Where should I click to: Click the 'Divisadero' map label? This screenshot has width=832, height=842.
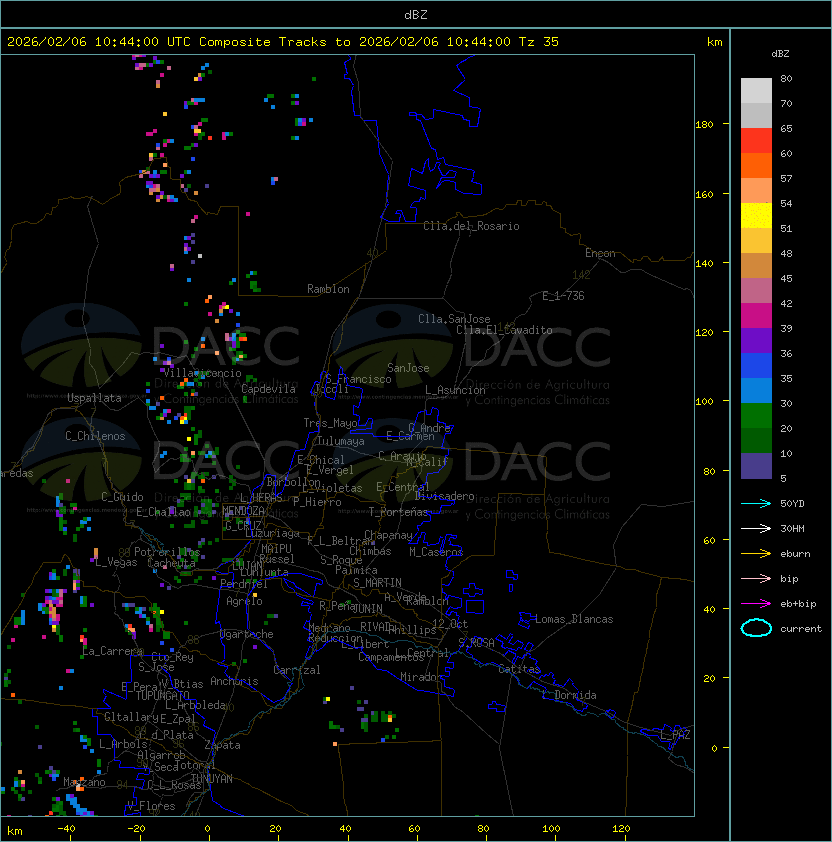click(x=444, y=496)
